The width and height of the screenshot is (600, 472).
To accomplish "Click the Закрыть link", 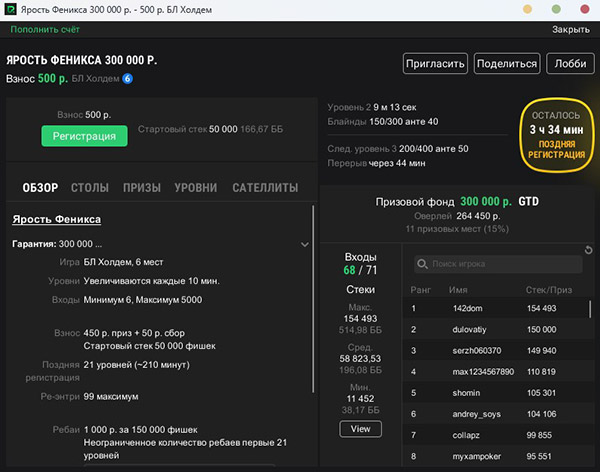I will (x=571, y=29).
